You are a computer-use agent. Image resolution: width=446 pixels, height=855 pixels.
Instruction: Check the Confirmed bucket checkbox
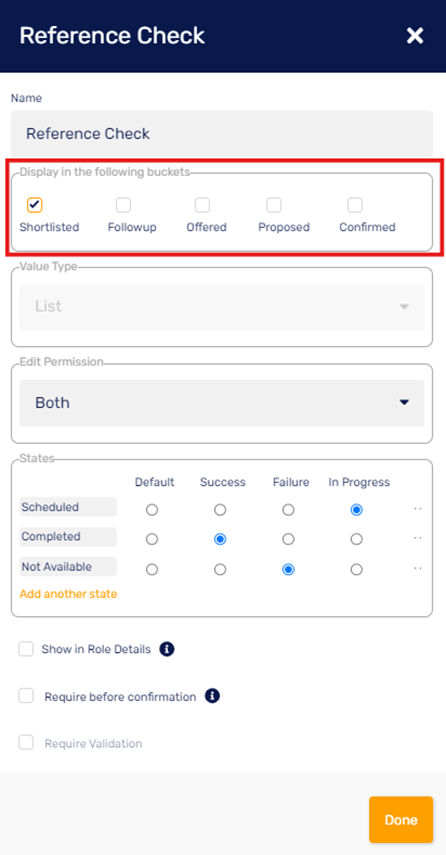point(355,205)
